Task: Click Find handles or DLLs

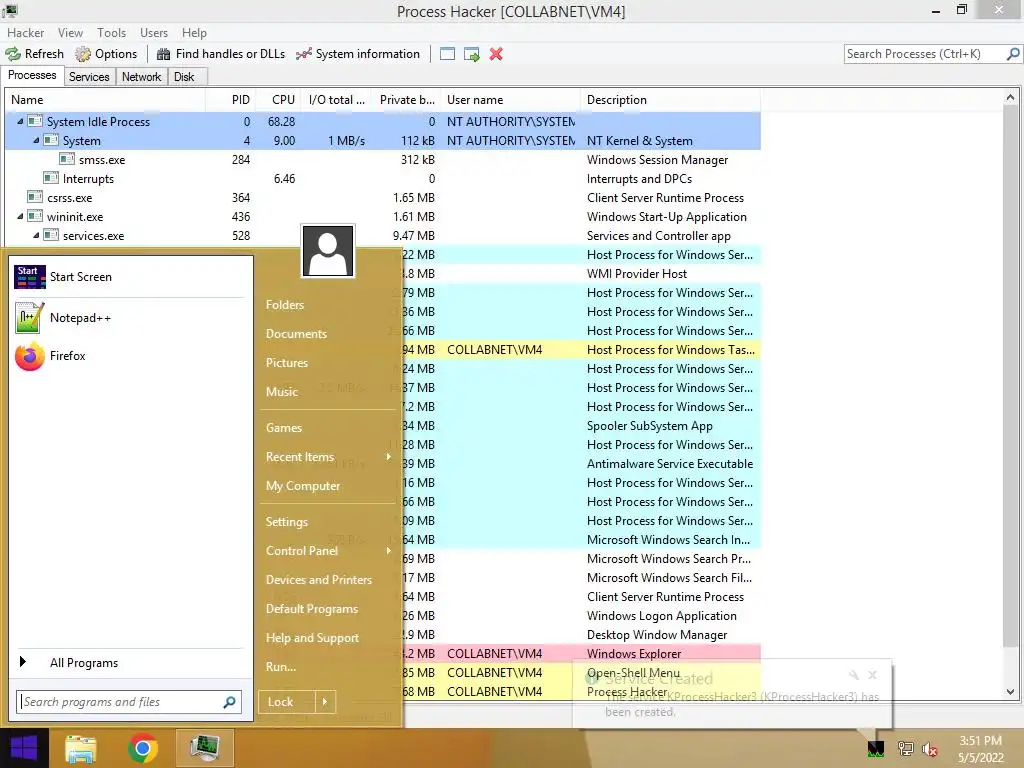Action: [x=221, y=54]
